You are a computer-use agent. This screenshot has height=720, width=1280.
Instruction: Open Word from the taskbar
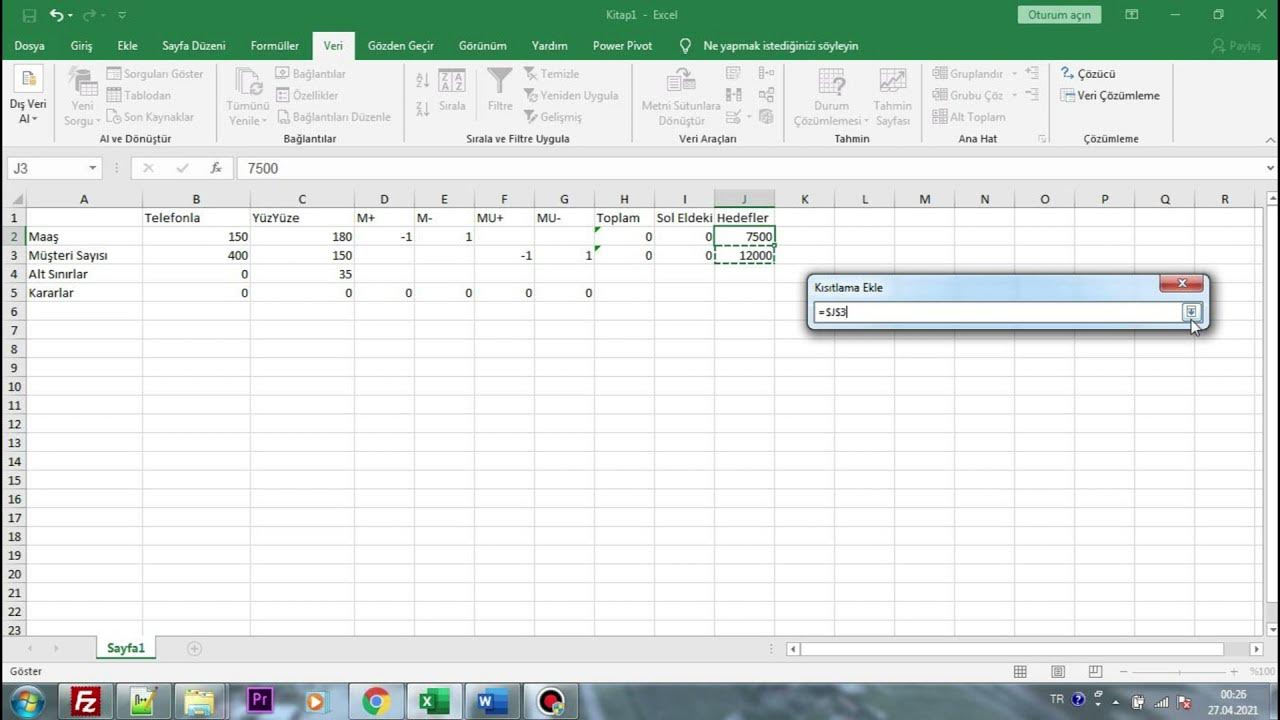click(x=492, y=701)
